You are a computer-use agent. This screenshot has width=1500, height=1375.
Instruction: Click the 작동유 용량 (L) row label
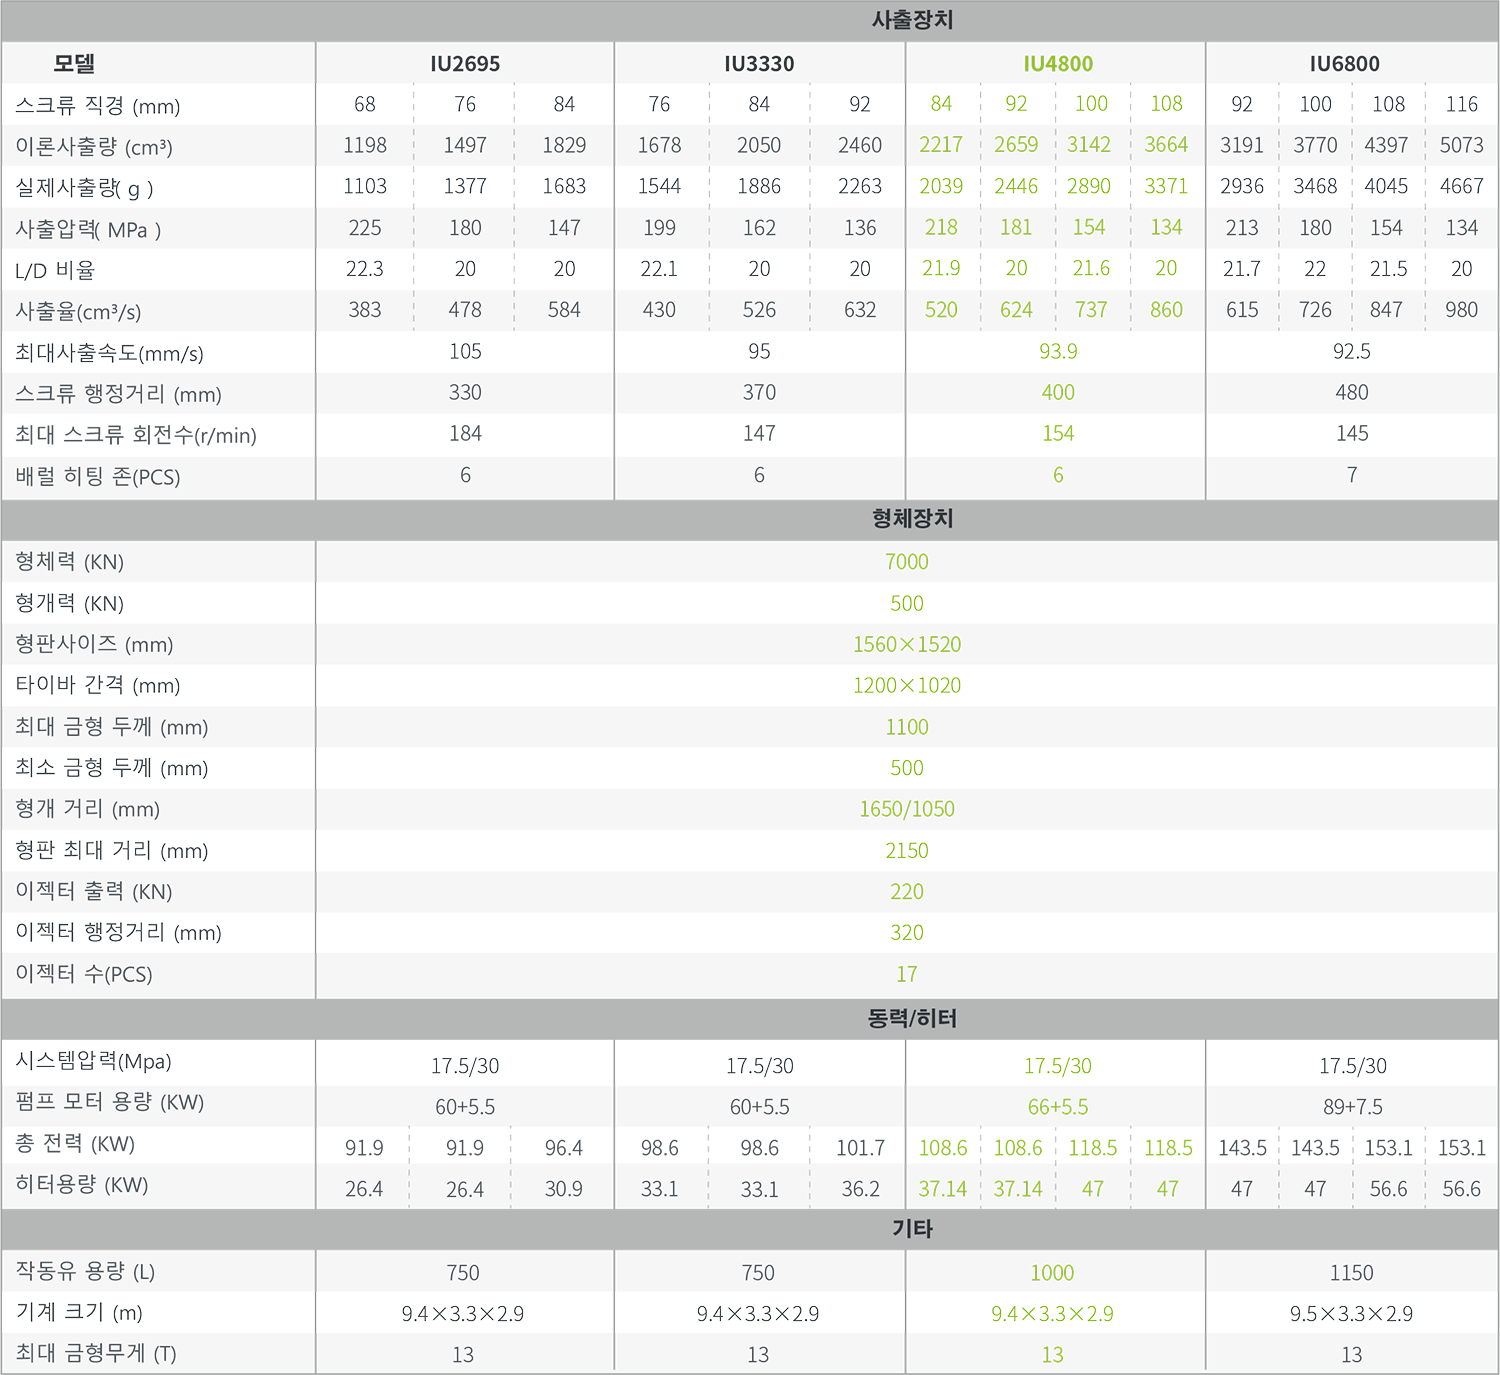point(85,1272)
